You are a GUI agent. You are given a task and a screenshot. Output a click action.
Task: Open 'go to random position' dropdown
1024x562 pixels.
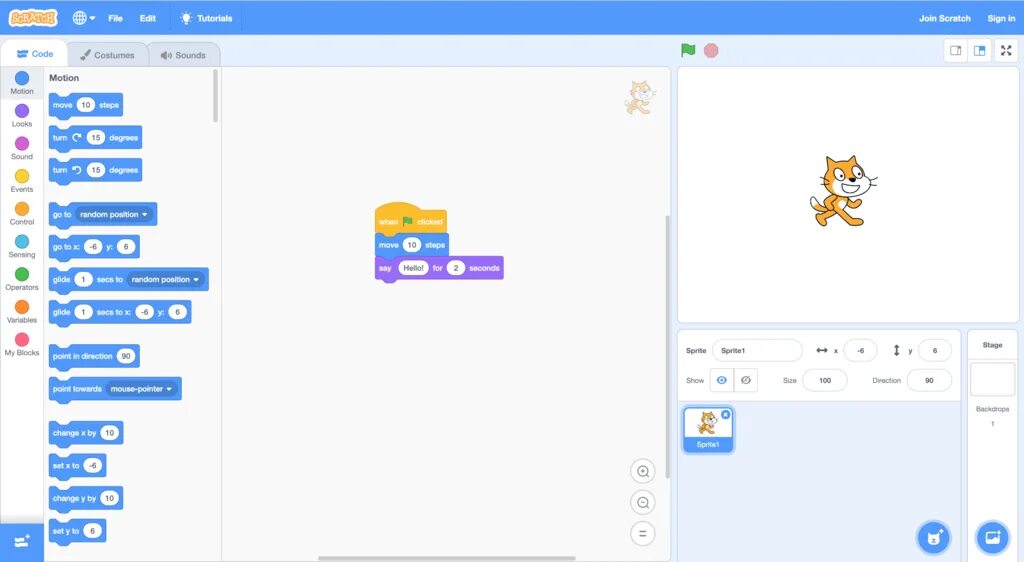tap(114, 214)
